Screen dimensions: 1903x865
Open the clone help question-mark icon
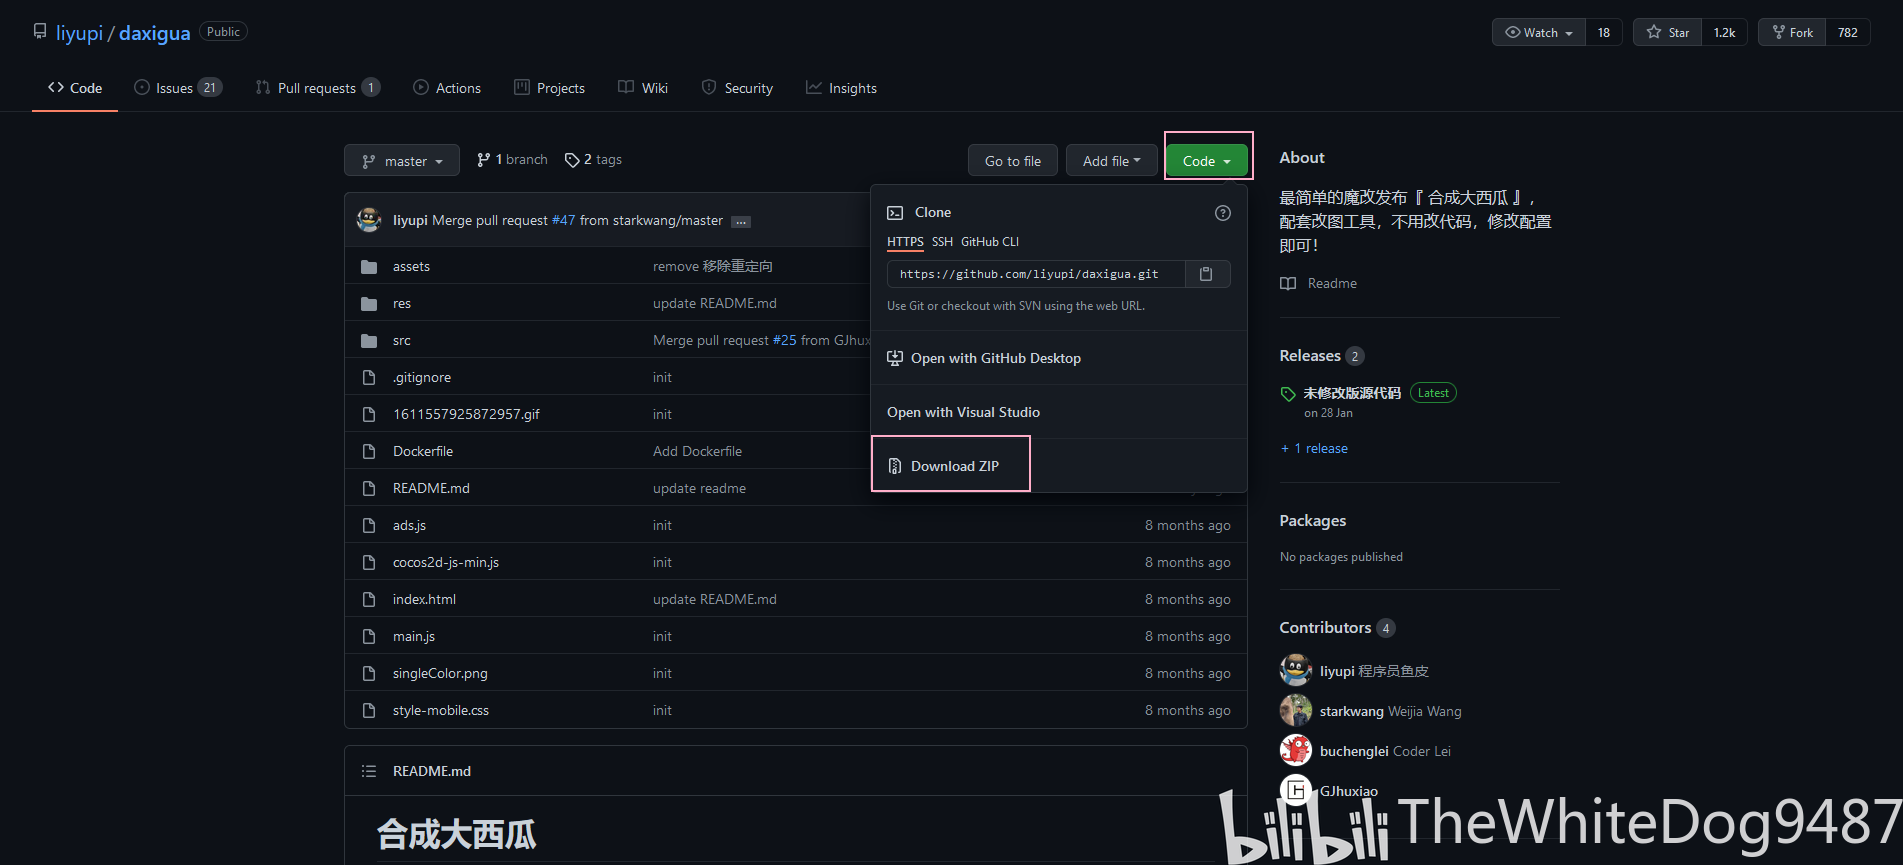click(x=1222, y=213)
